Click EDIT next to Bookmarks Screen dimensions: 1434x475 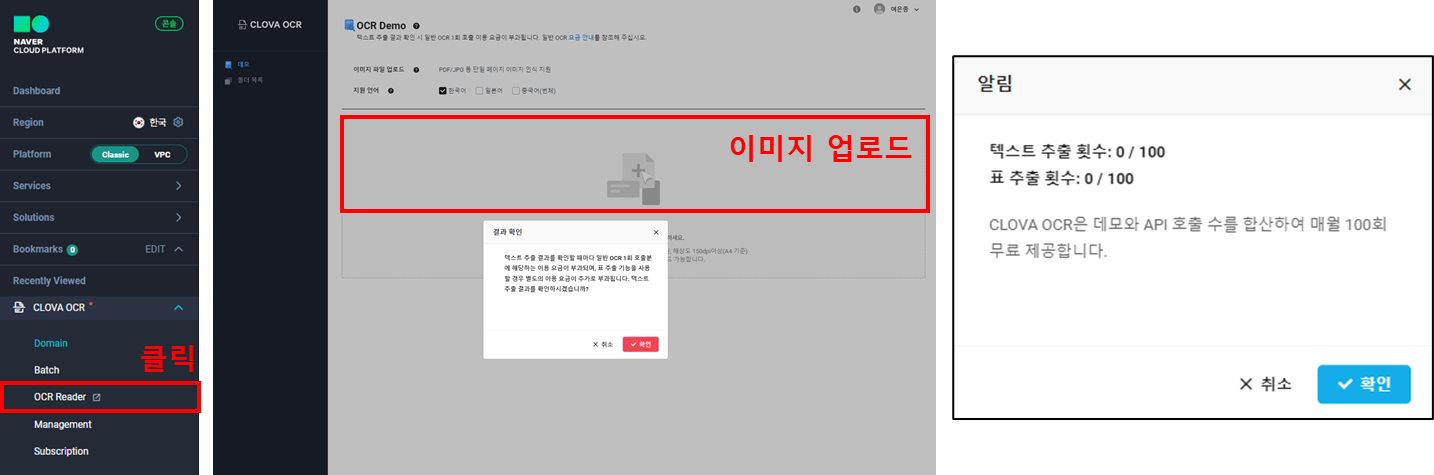coord(155,249)
